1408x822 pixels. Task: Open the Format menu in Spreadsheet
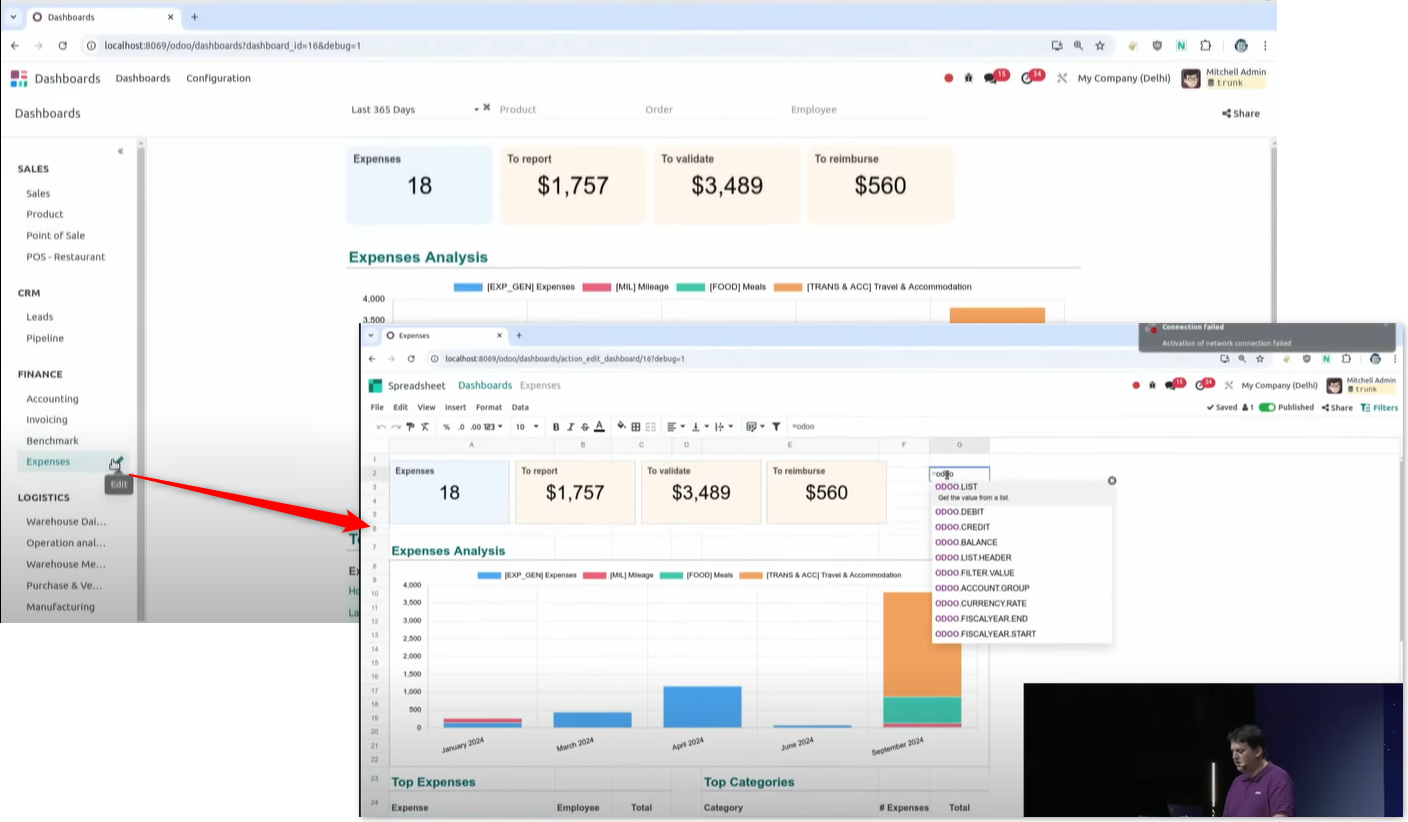(489, 408)
